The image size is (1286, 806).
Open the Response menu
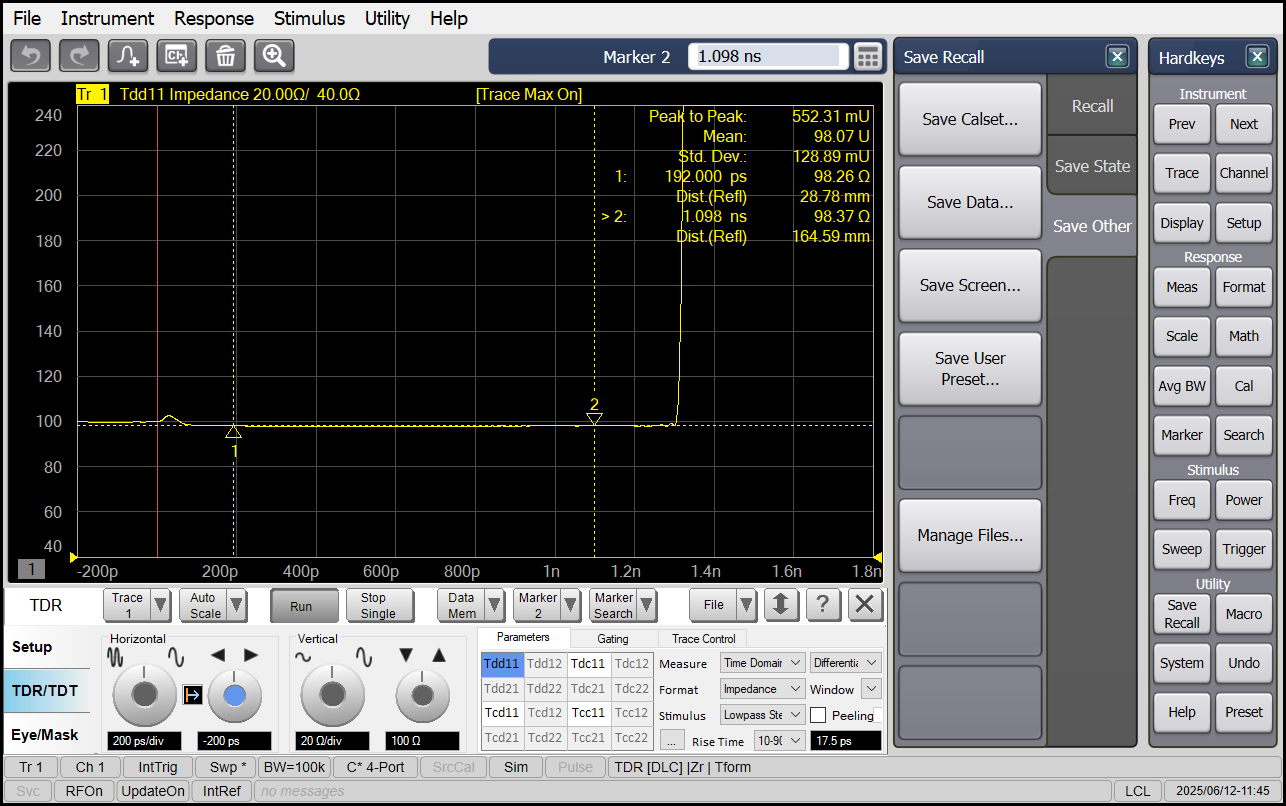tap(214, 18)
